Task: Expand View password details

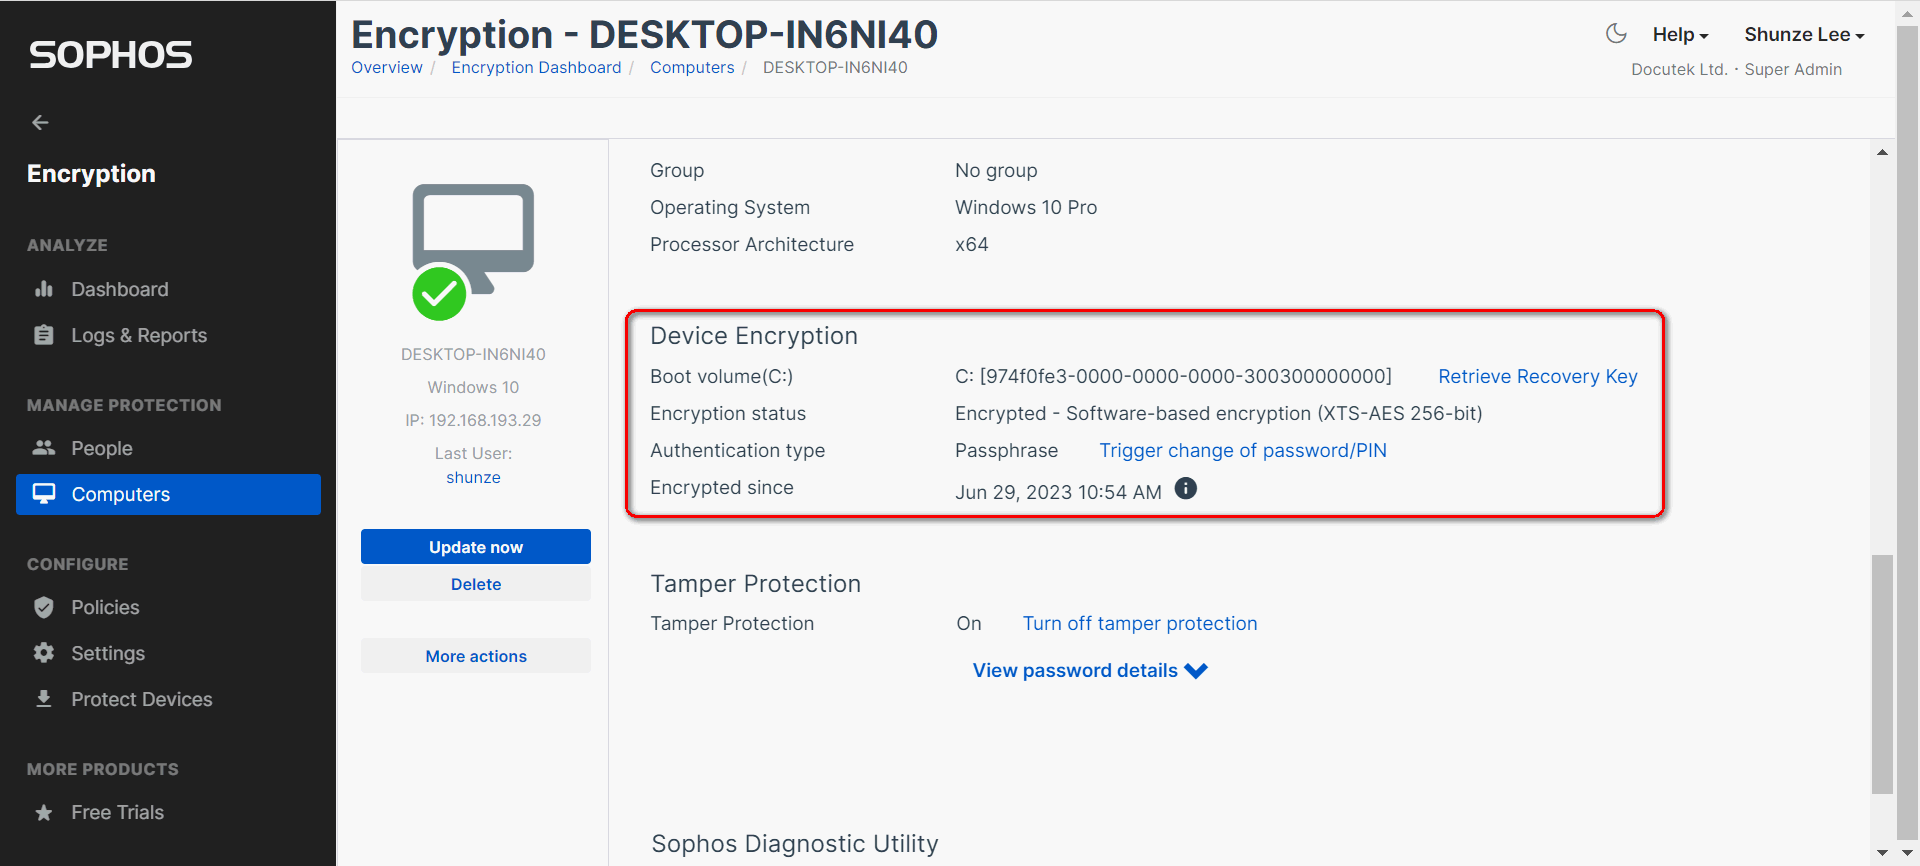Action: coord(1089,670)
